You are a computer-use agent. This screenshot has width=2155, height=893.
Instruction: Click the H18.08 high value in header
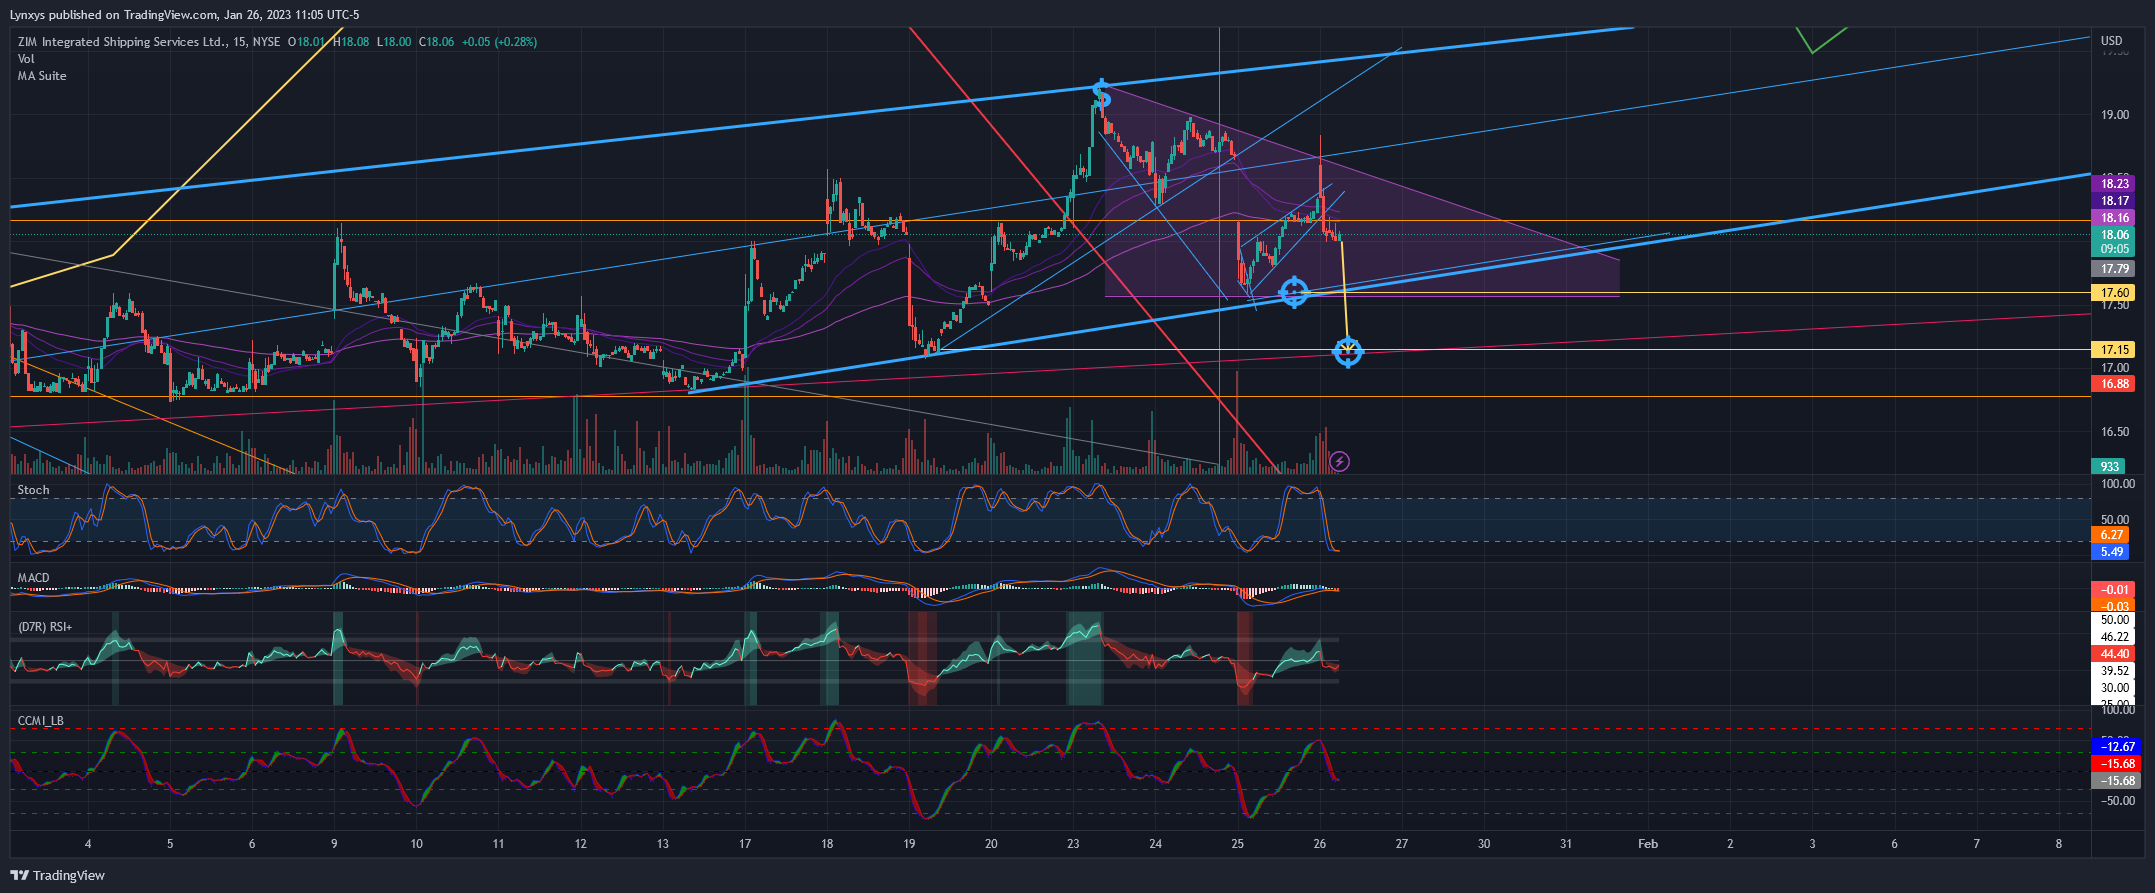[x=351, y=42]
